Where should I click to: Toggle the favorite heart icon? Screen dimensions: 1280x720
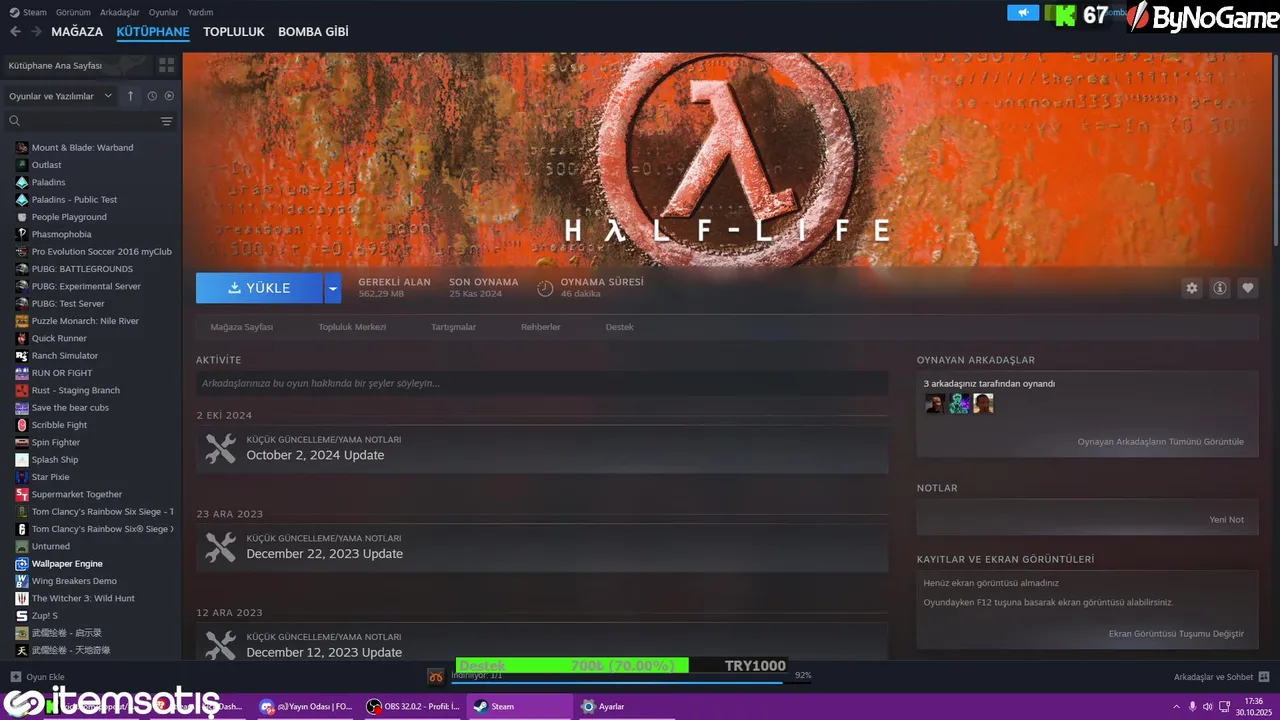coord(1248,288)
